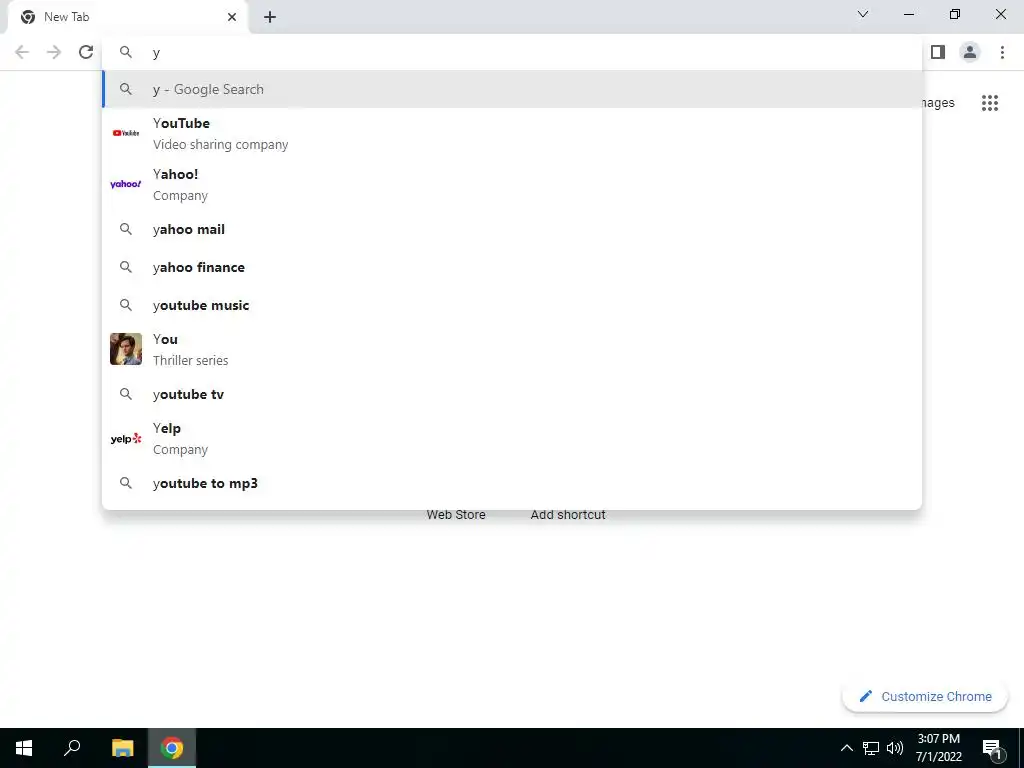This screenshot has width=1024, height=768.
Task: Open the volume tray icon
Action: tap(895, 748)
